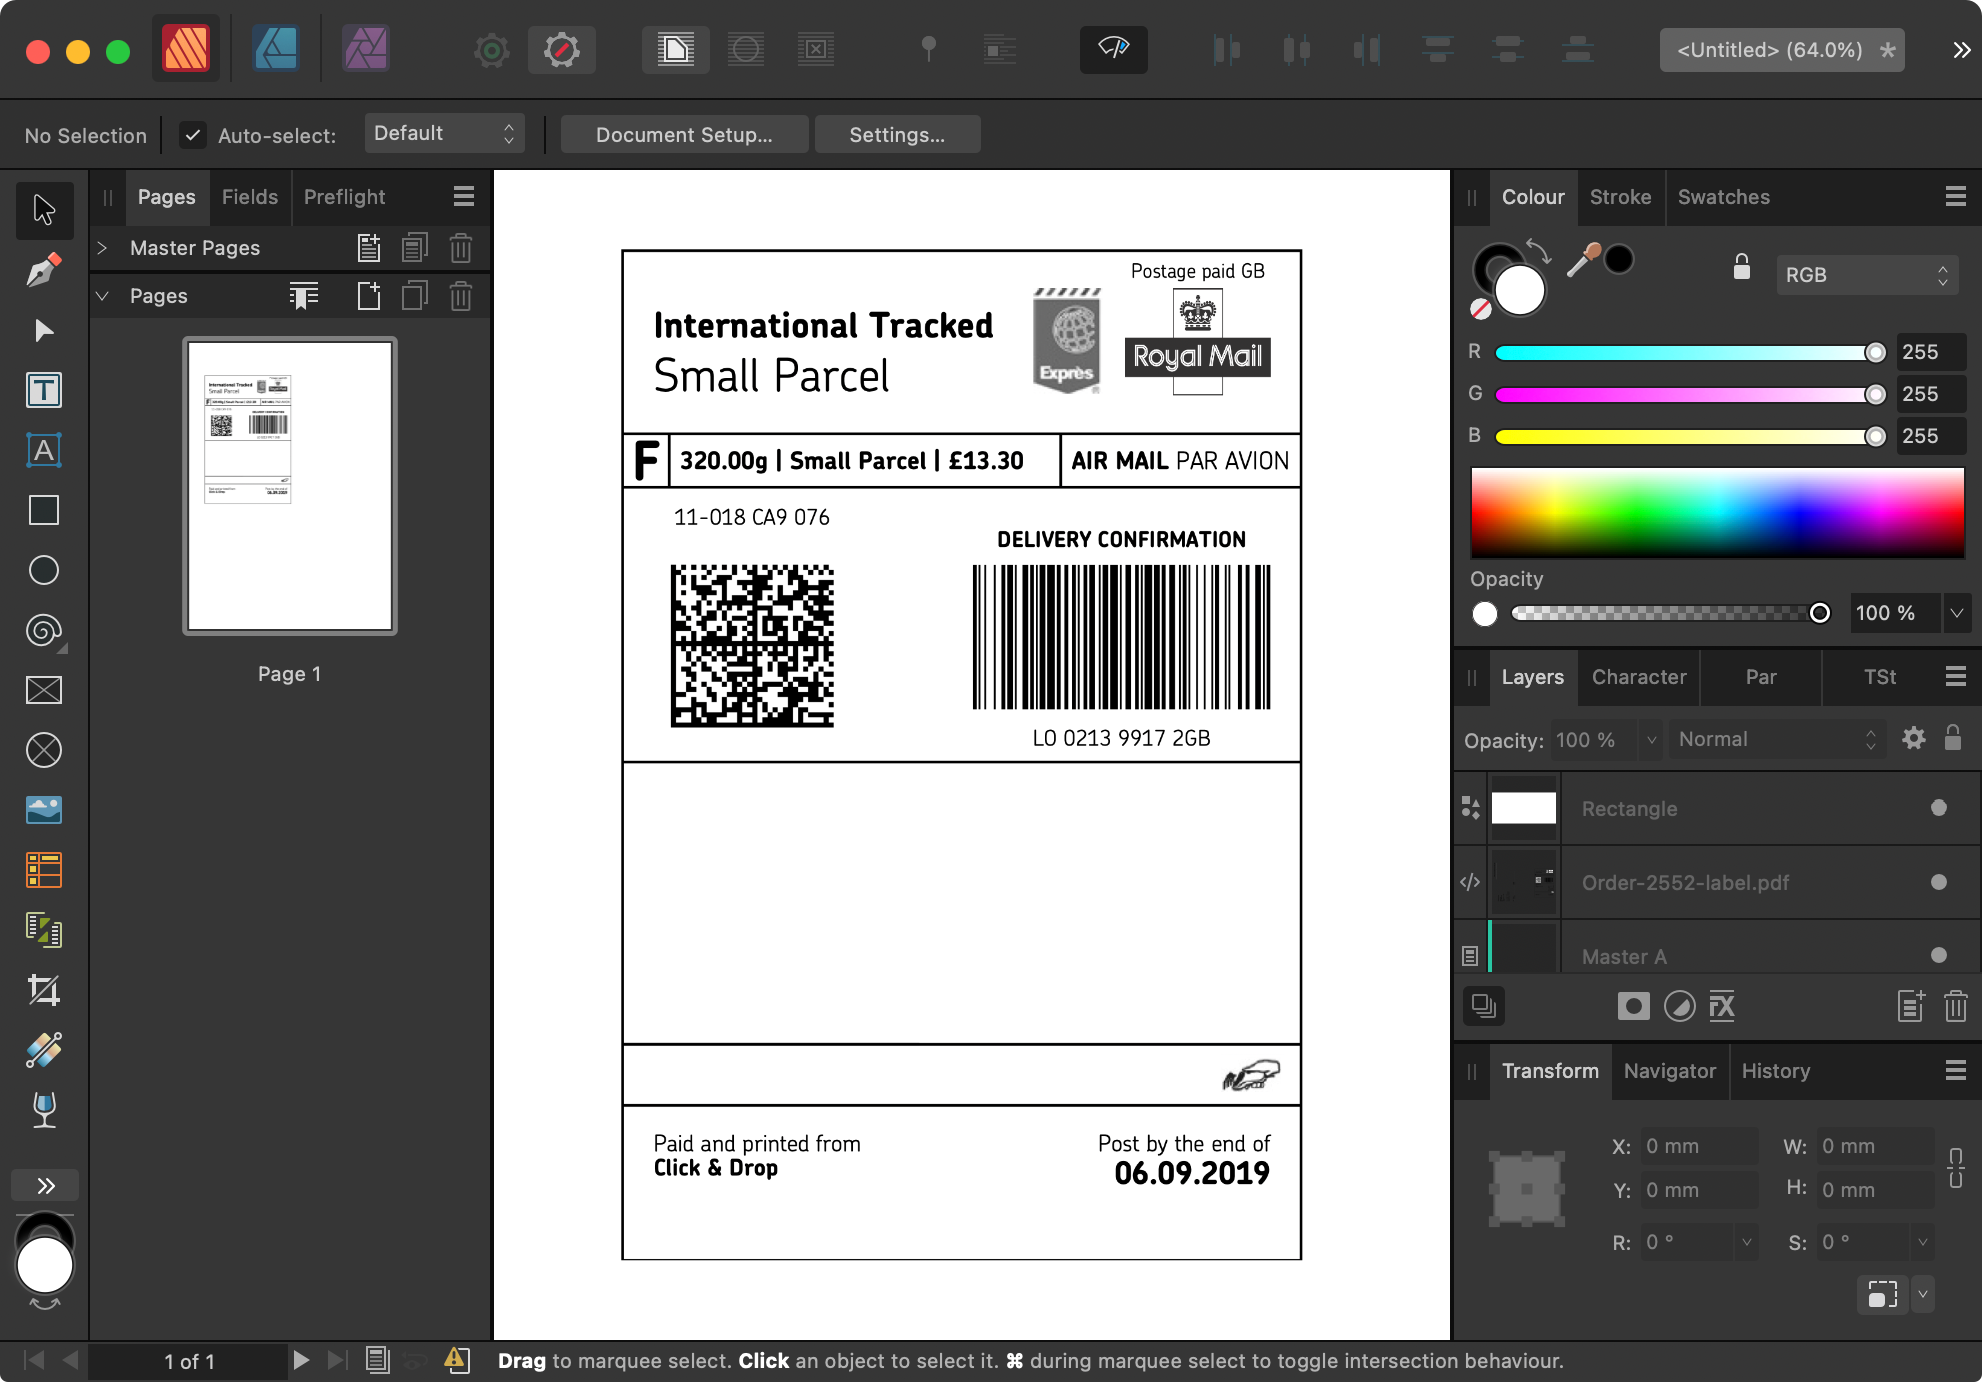Click the Document Setup... button
The image size is (1982, 1382).
tap(684, 135)
